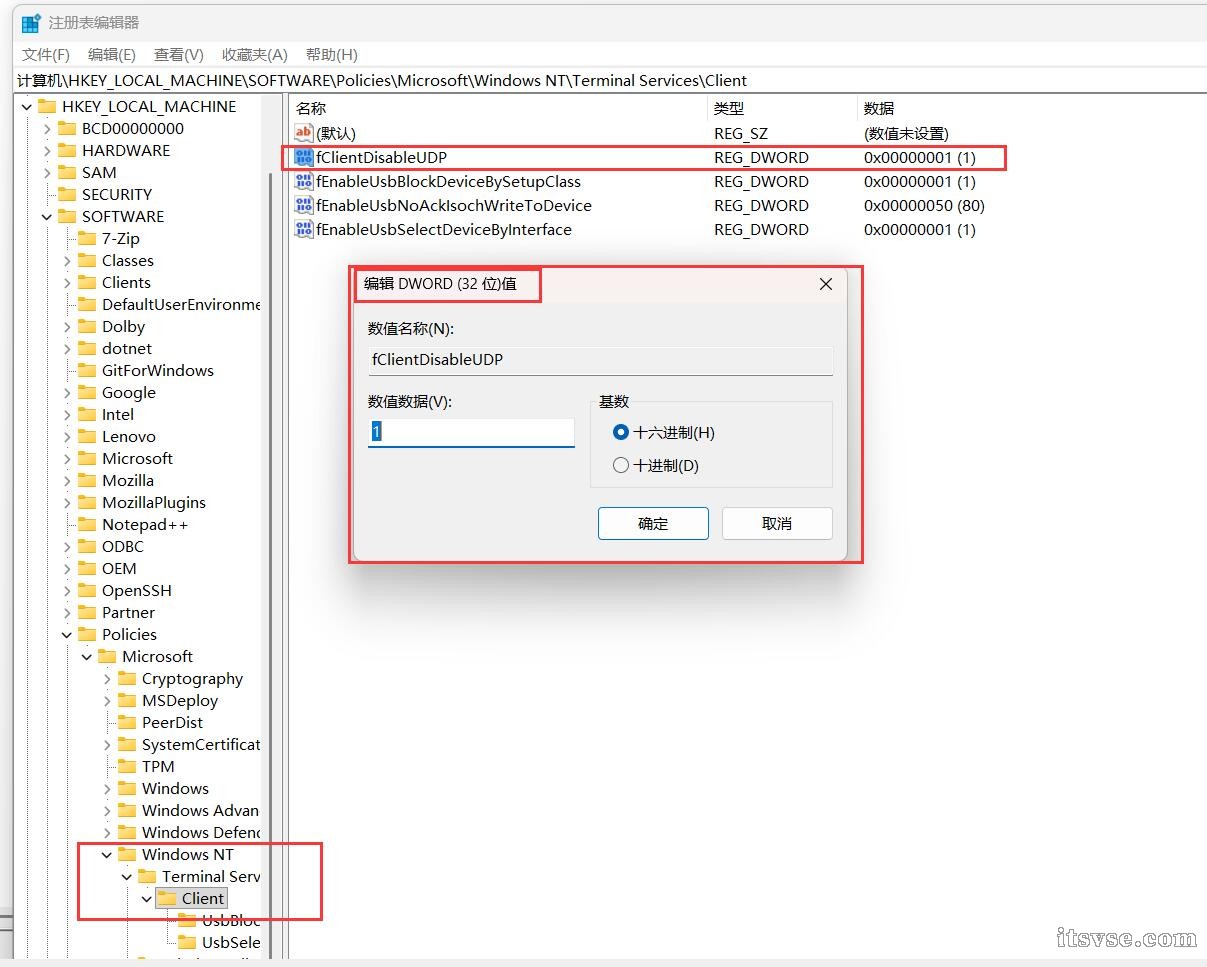Collapse the Policies key in tree
Screen dimensions: 1207x967
click(67, 635)
